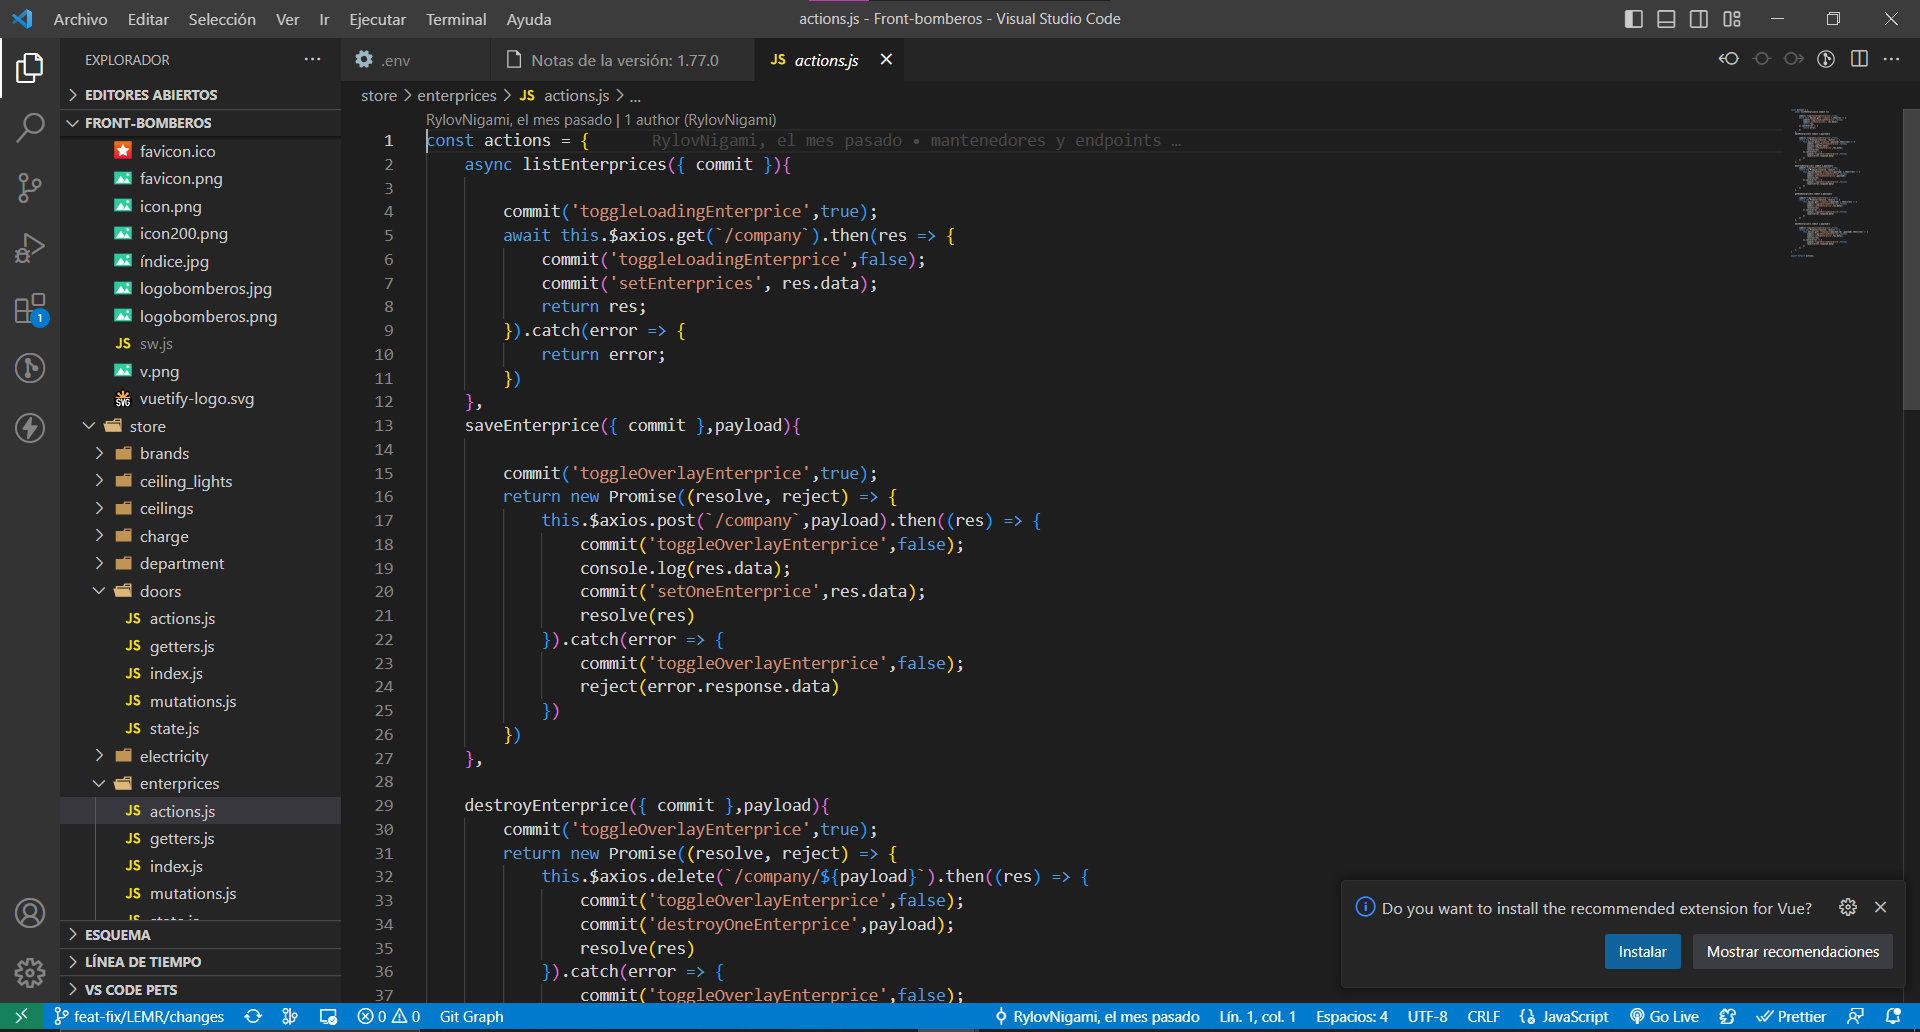Click the feat-fix/LEMR/changes branch name
This screenshot has width=1920, height=1032.
click(139, 1016)
